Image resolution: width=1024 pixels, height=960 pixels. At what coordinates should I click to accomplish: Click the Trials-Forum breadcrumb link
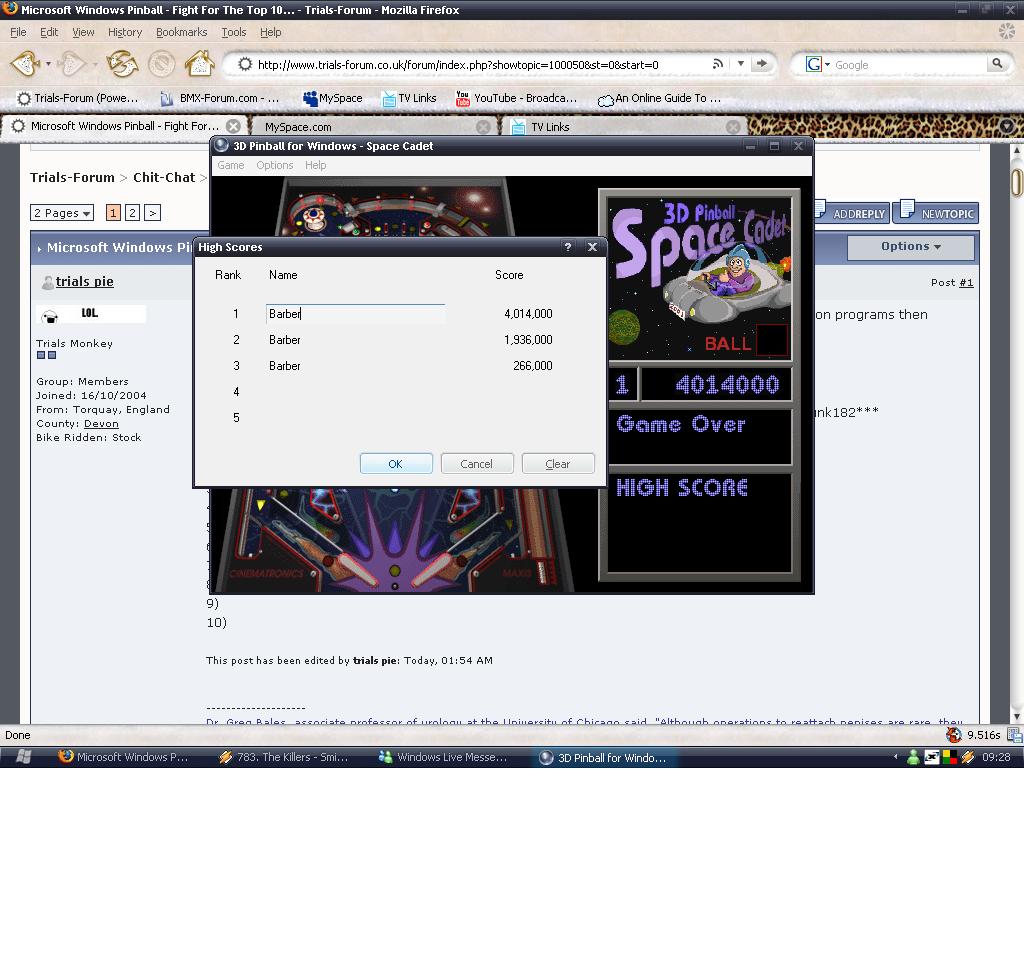tap(72, 178)
